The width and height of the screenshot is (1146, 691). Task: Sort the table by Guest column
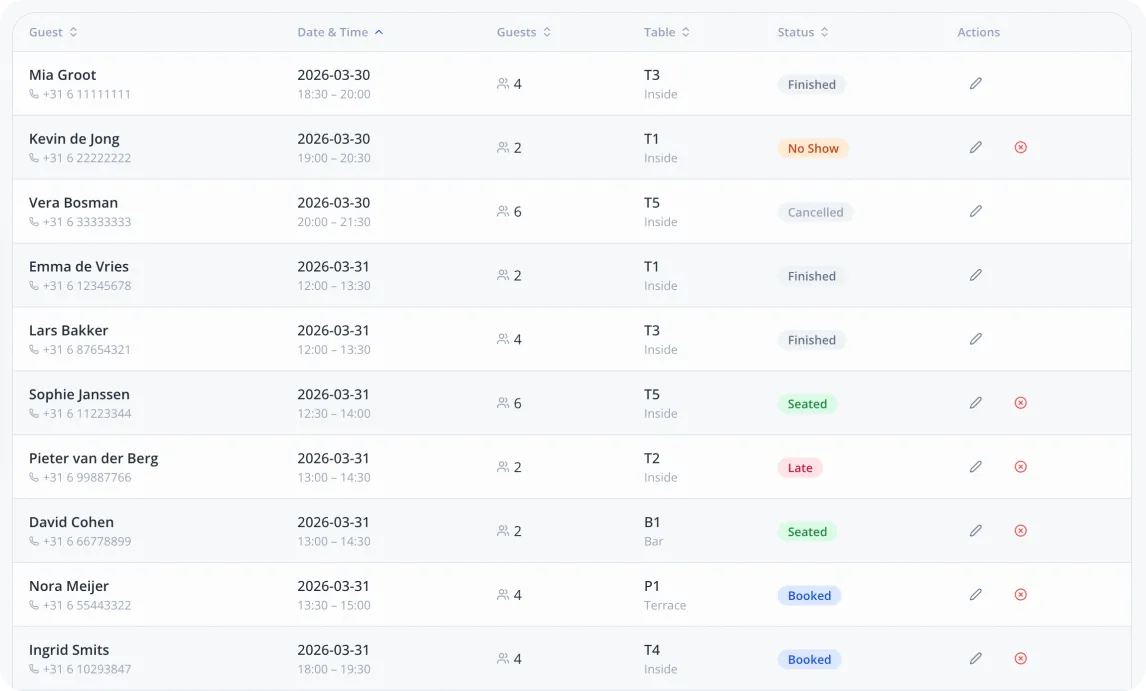(x=53, y=32)
